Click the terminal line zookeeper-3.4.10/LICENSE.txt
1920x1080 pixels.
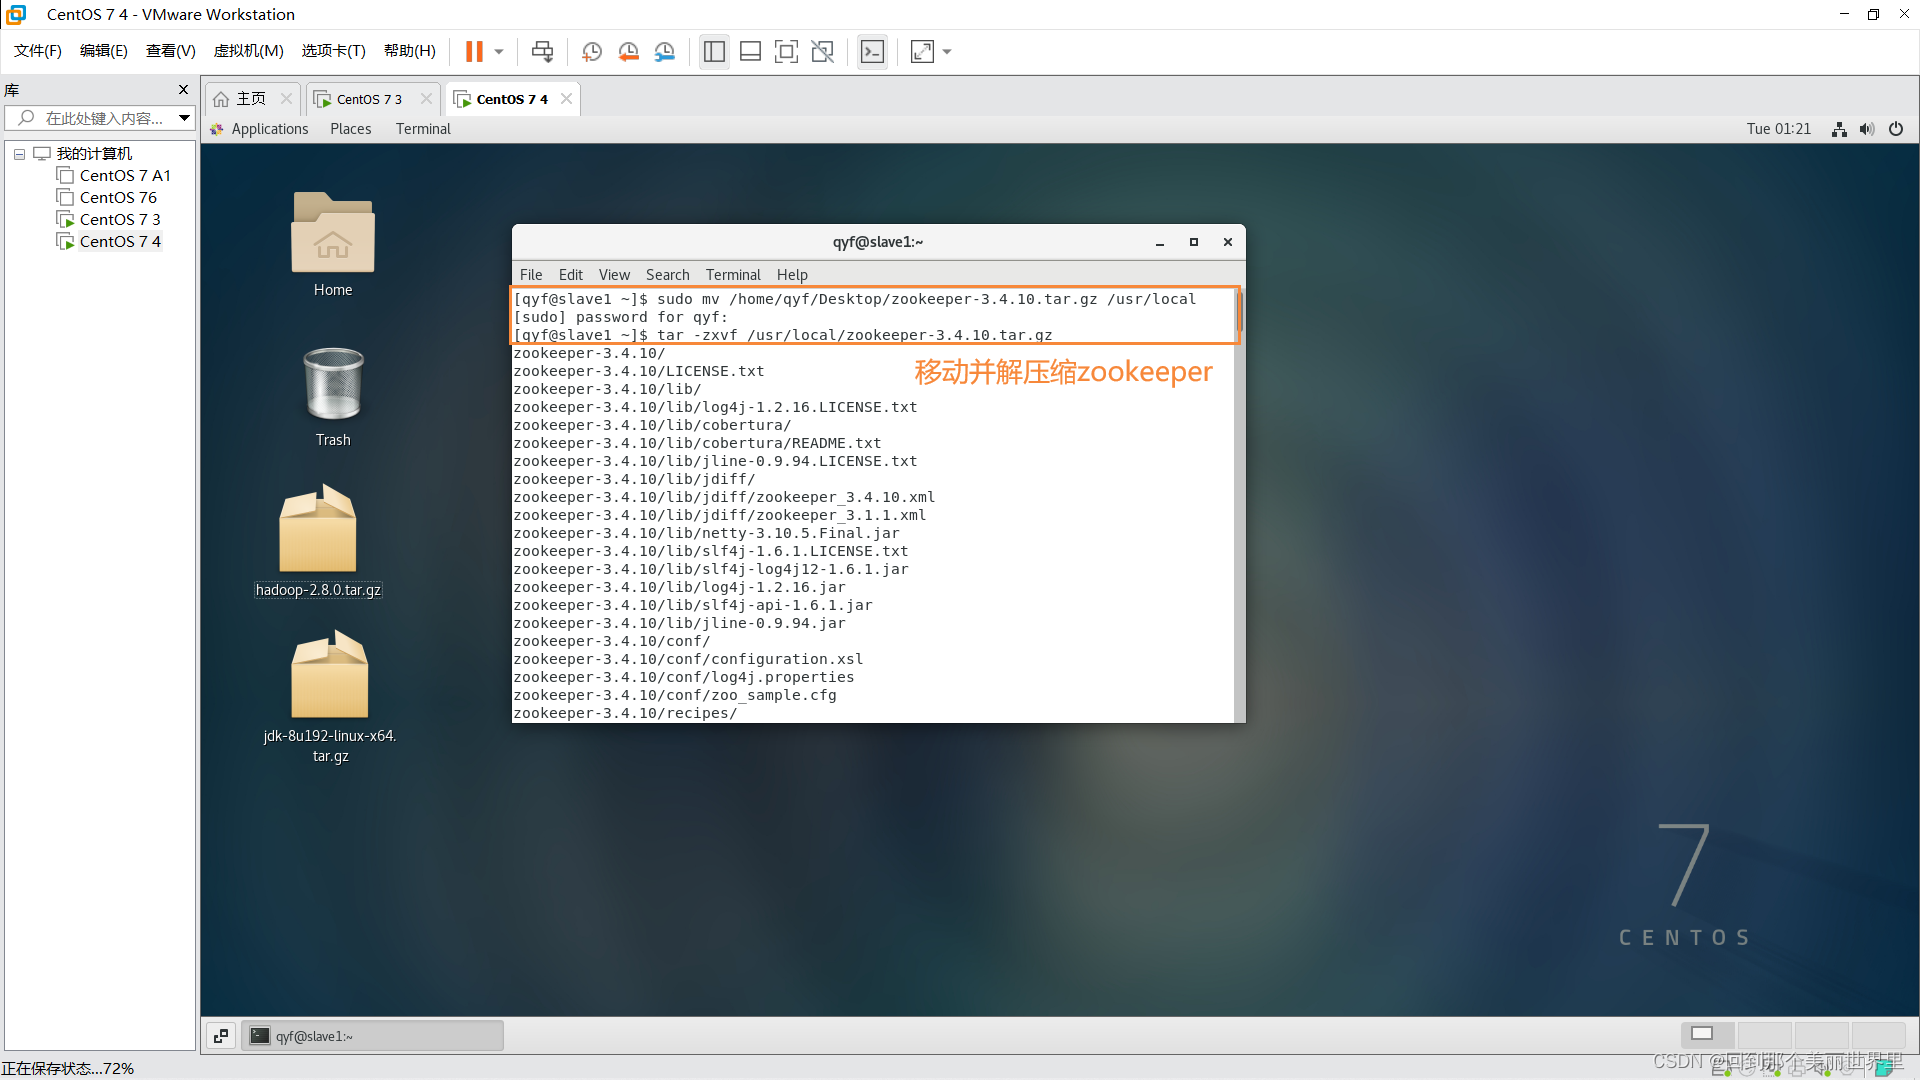click(639, 371)
